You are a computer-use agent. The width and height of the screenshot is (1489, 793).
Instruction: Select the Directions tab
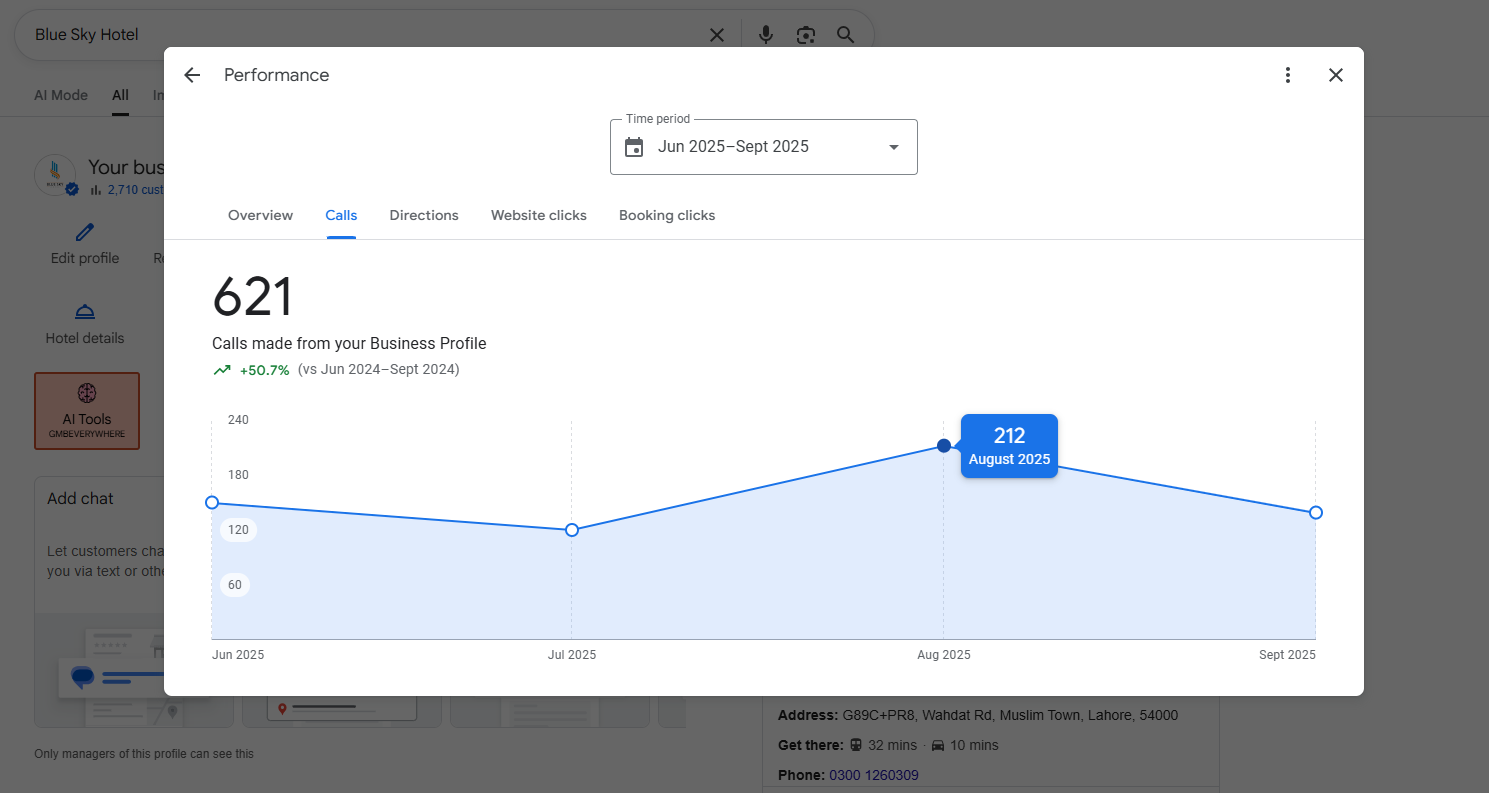(x=424, y=215)
